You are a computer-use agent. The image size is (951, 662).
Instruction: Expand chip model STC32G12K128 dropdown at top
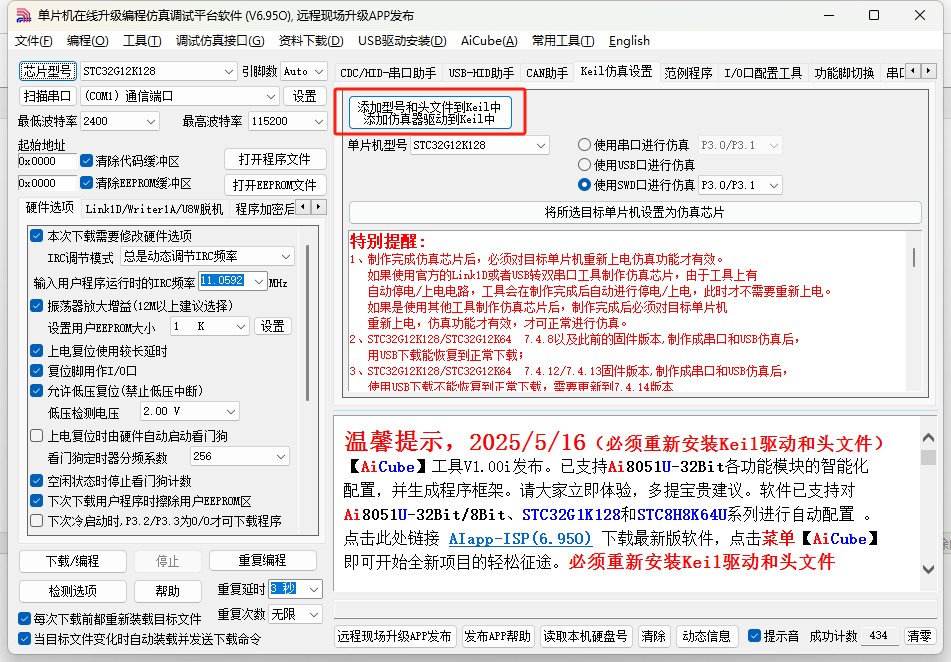229,71
